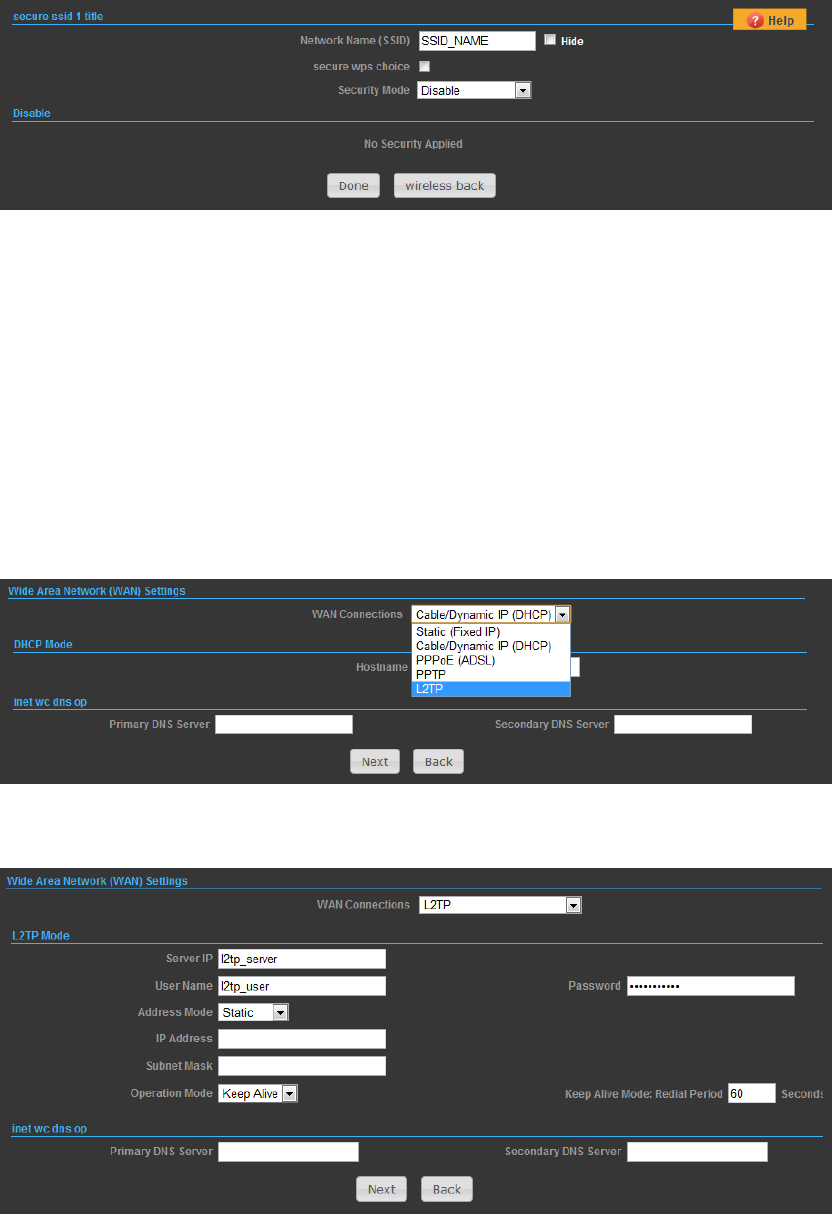
Task: Open the Address Mode dropdown showing Static
Action: pos(253,1013)
